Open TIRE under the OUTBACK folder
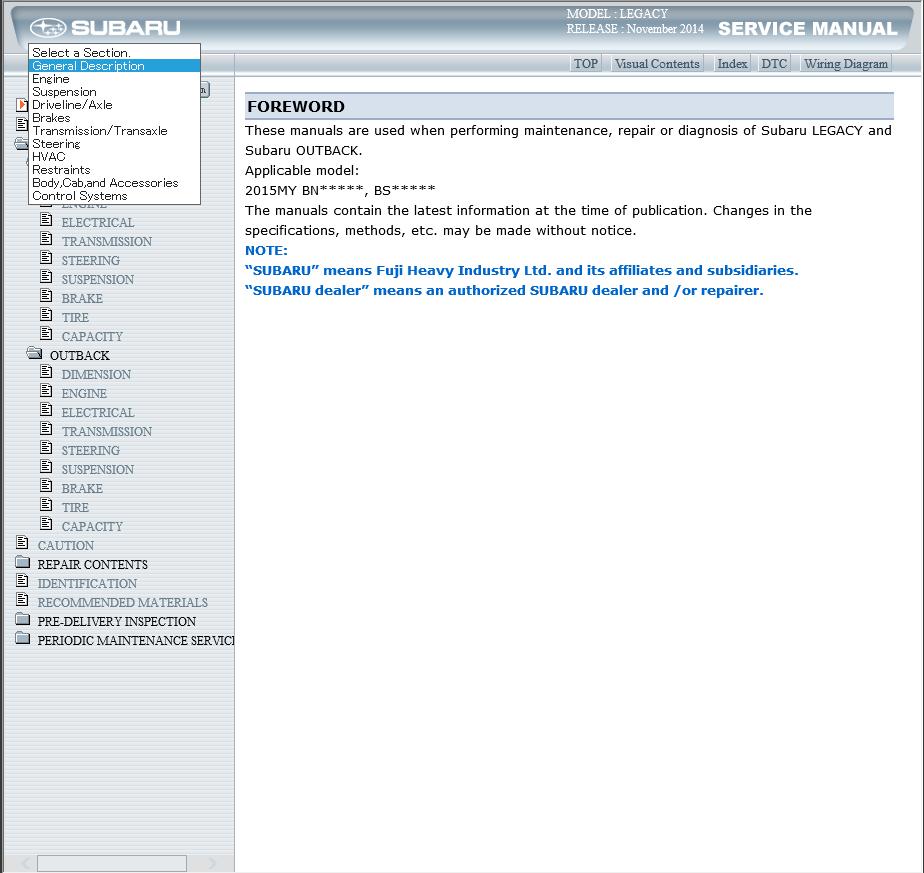Image resolution: width=924 pixels, height=873 pixels. 75,507
